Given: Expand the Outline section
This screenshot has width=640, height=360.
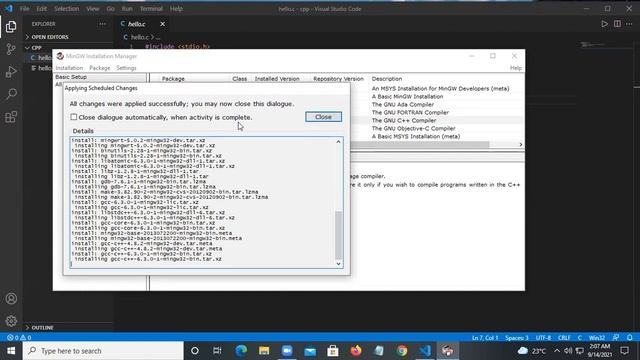Looking at the screenshot, I should [39, 327].
